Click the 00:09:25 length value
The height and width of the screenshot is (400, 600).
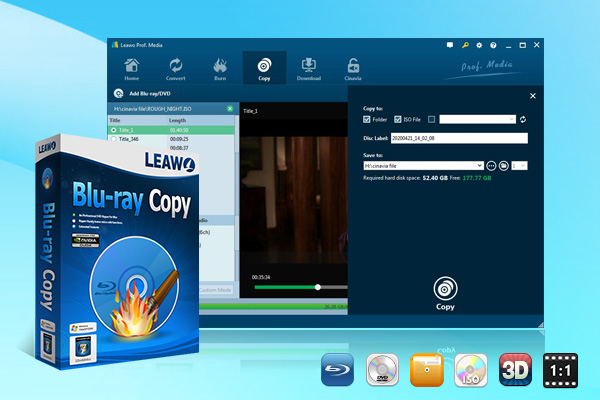[x=179, y=139]
